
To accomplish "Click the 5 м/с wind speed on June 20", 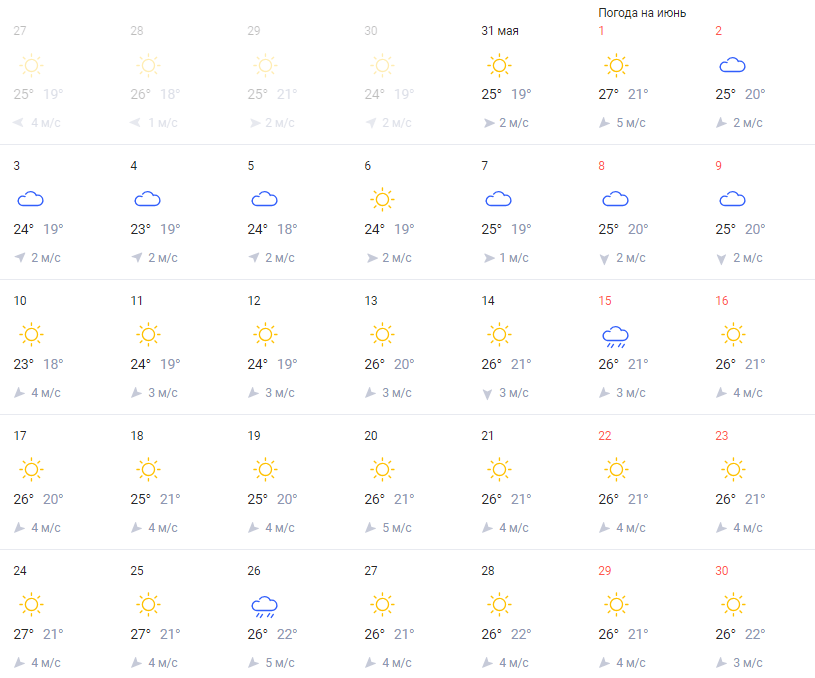I will (x=397, y=528).
